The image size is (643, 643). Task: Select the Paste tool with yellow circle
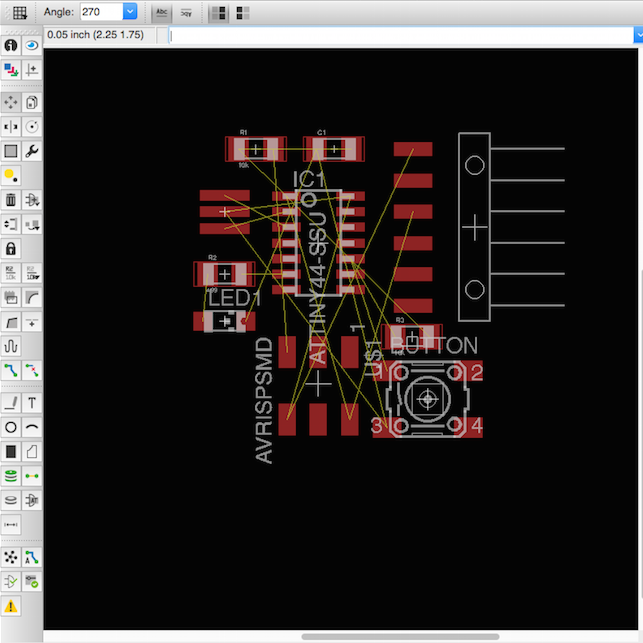pos(11,176)
